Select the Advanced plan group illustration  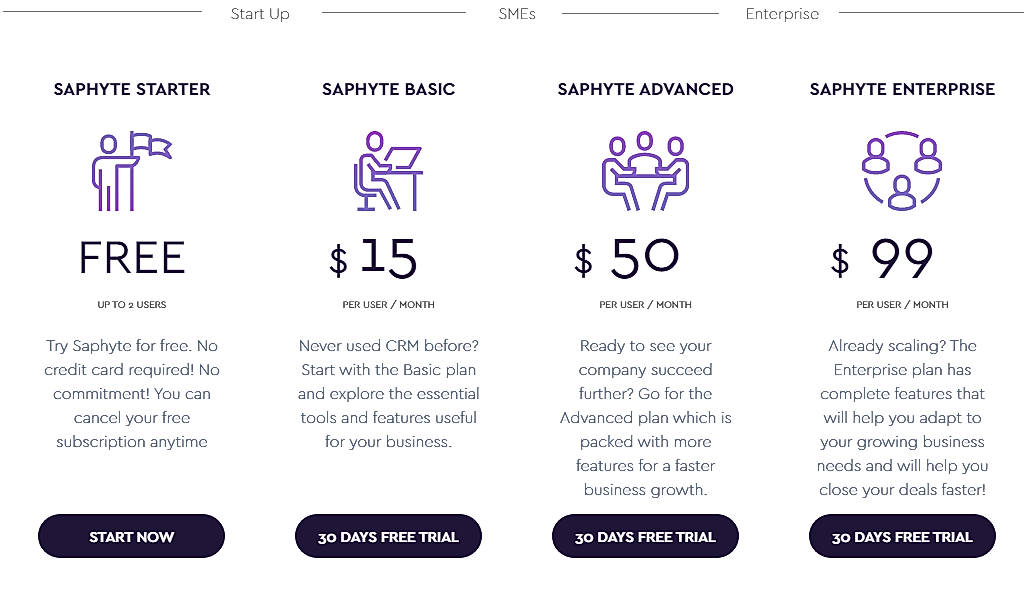[x=645, y=172]
